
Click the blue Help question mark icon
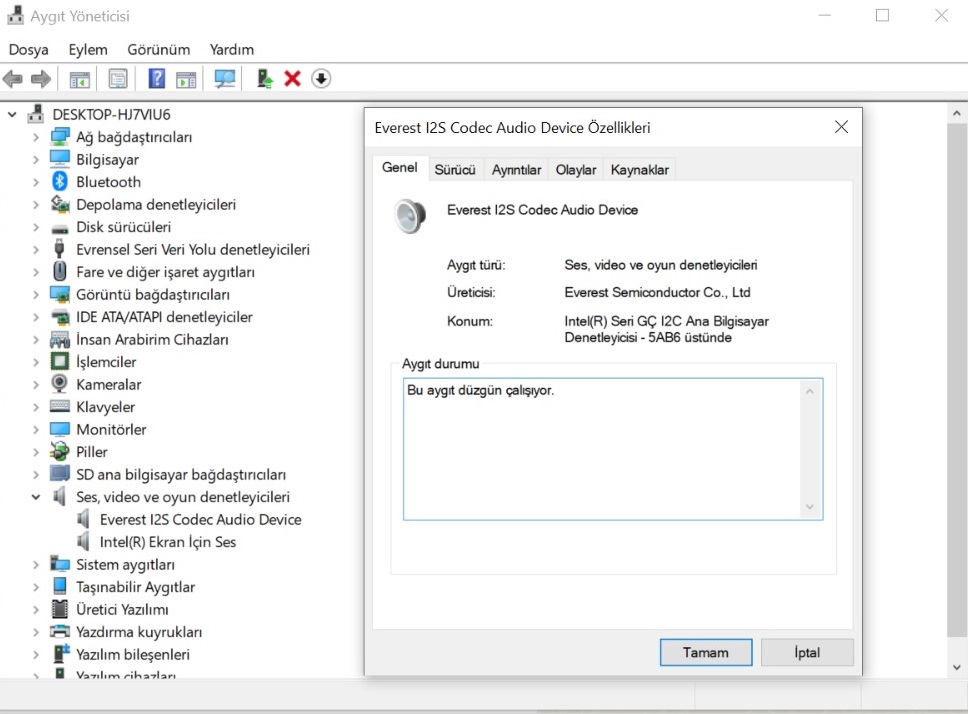pyautogui.click(x=157, y=78)
